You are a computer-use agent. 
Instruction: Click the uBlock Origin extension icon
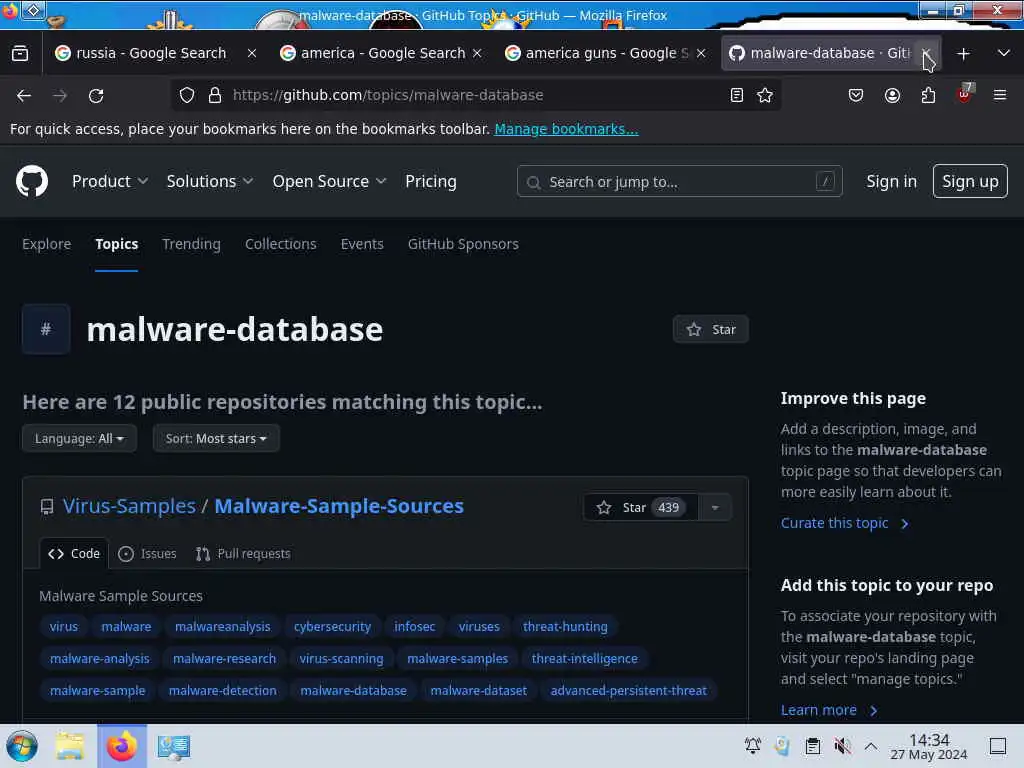(965, 94)
